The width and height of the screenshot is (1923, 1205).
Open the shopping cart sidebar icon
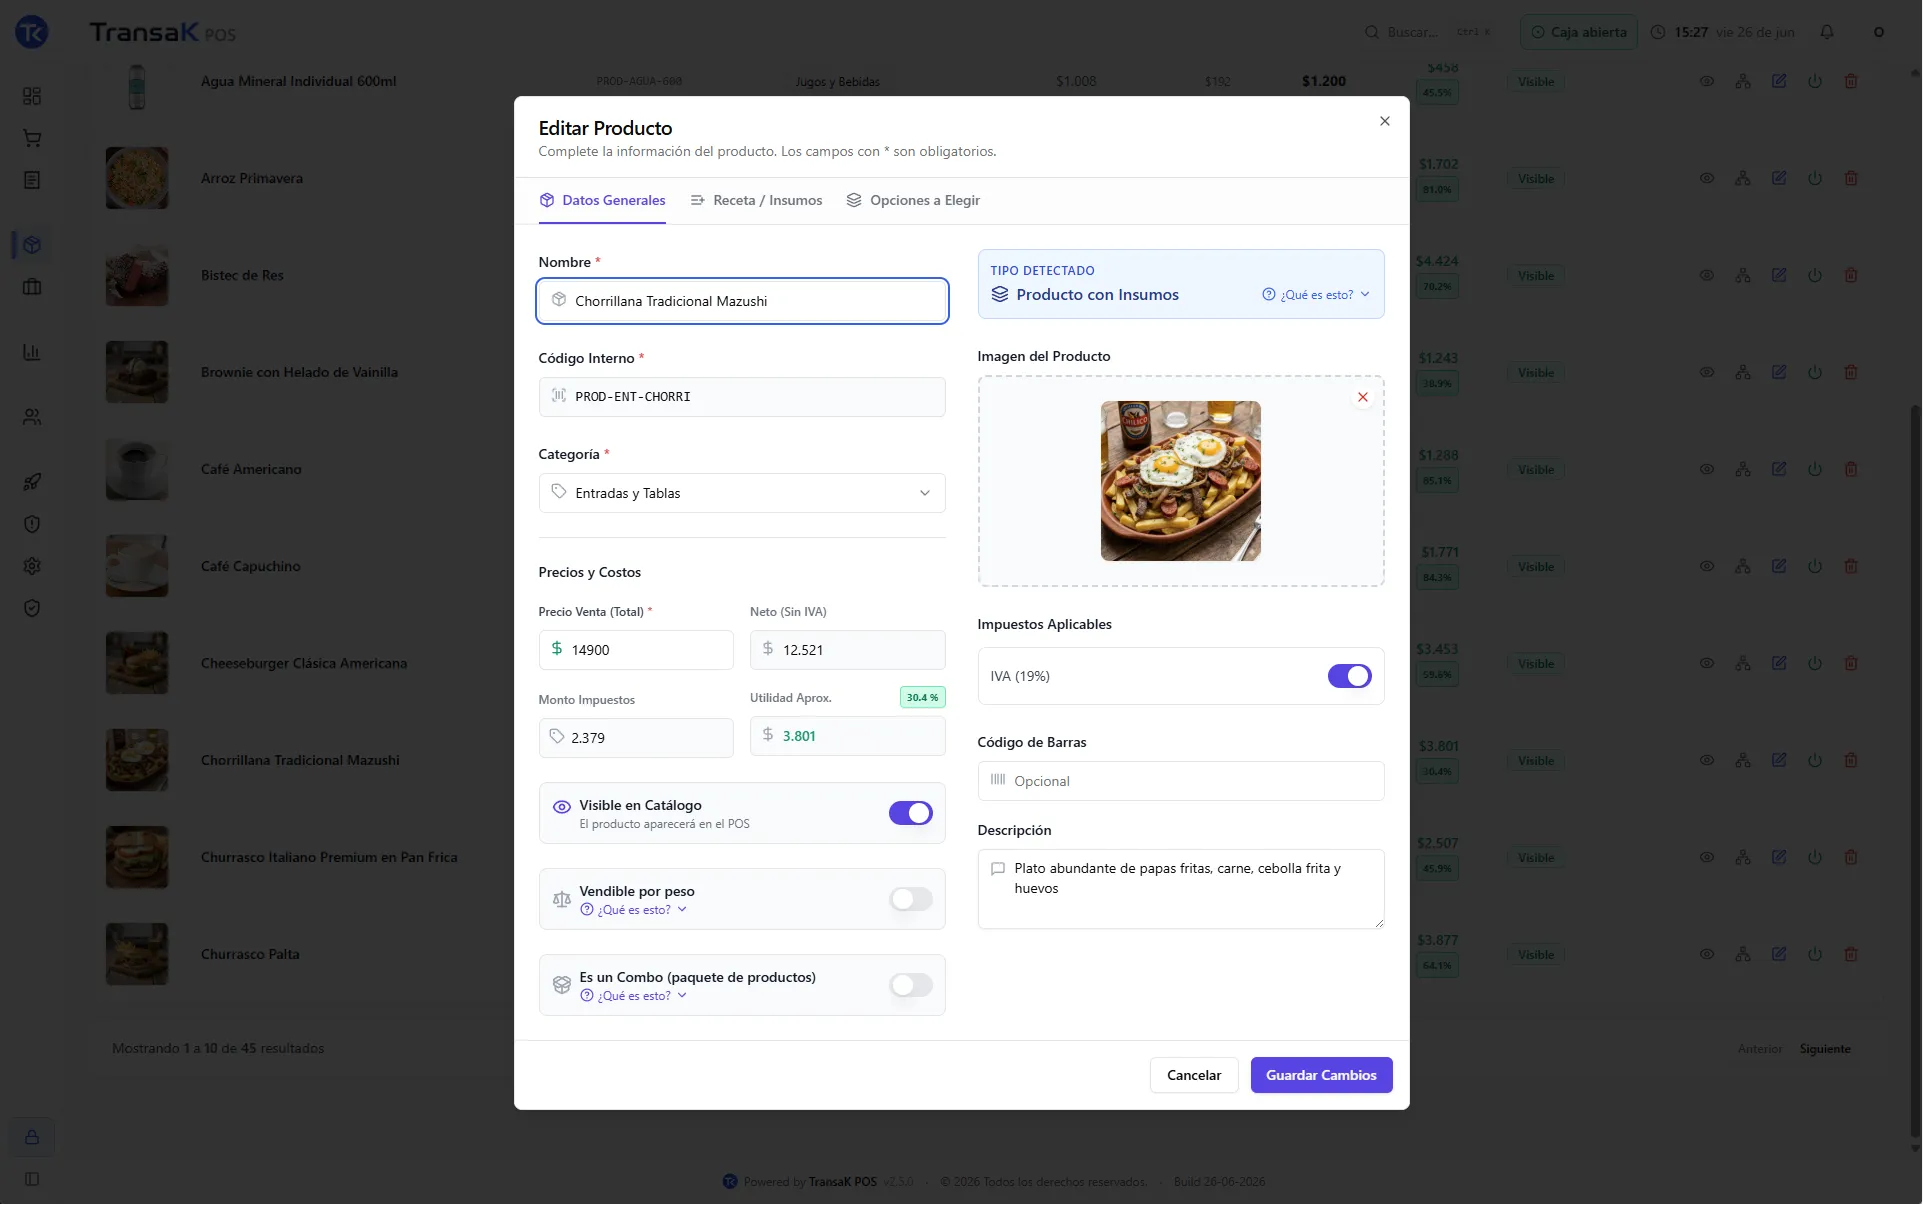coord(32,138)
